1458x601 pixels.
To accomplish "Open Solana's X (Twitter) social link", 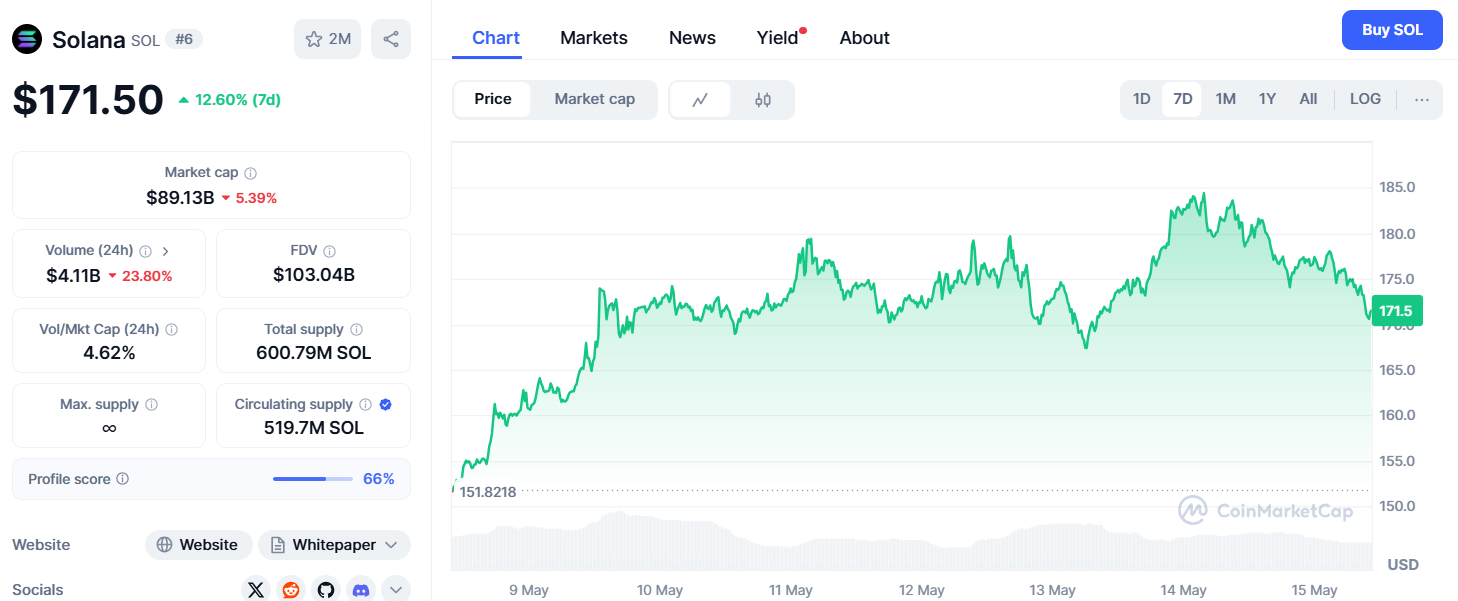I will (256, 590).
